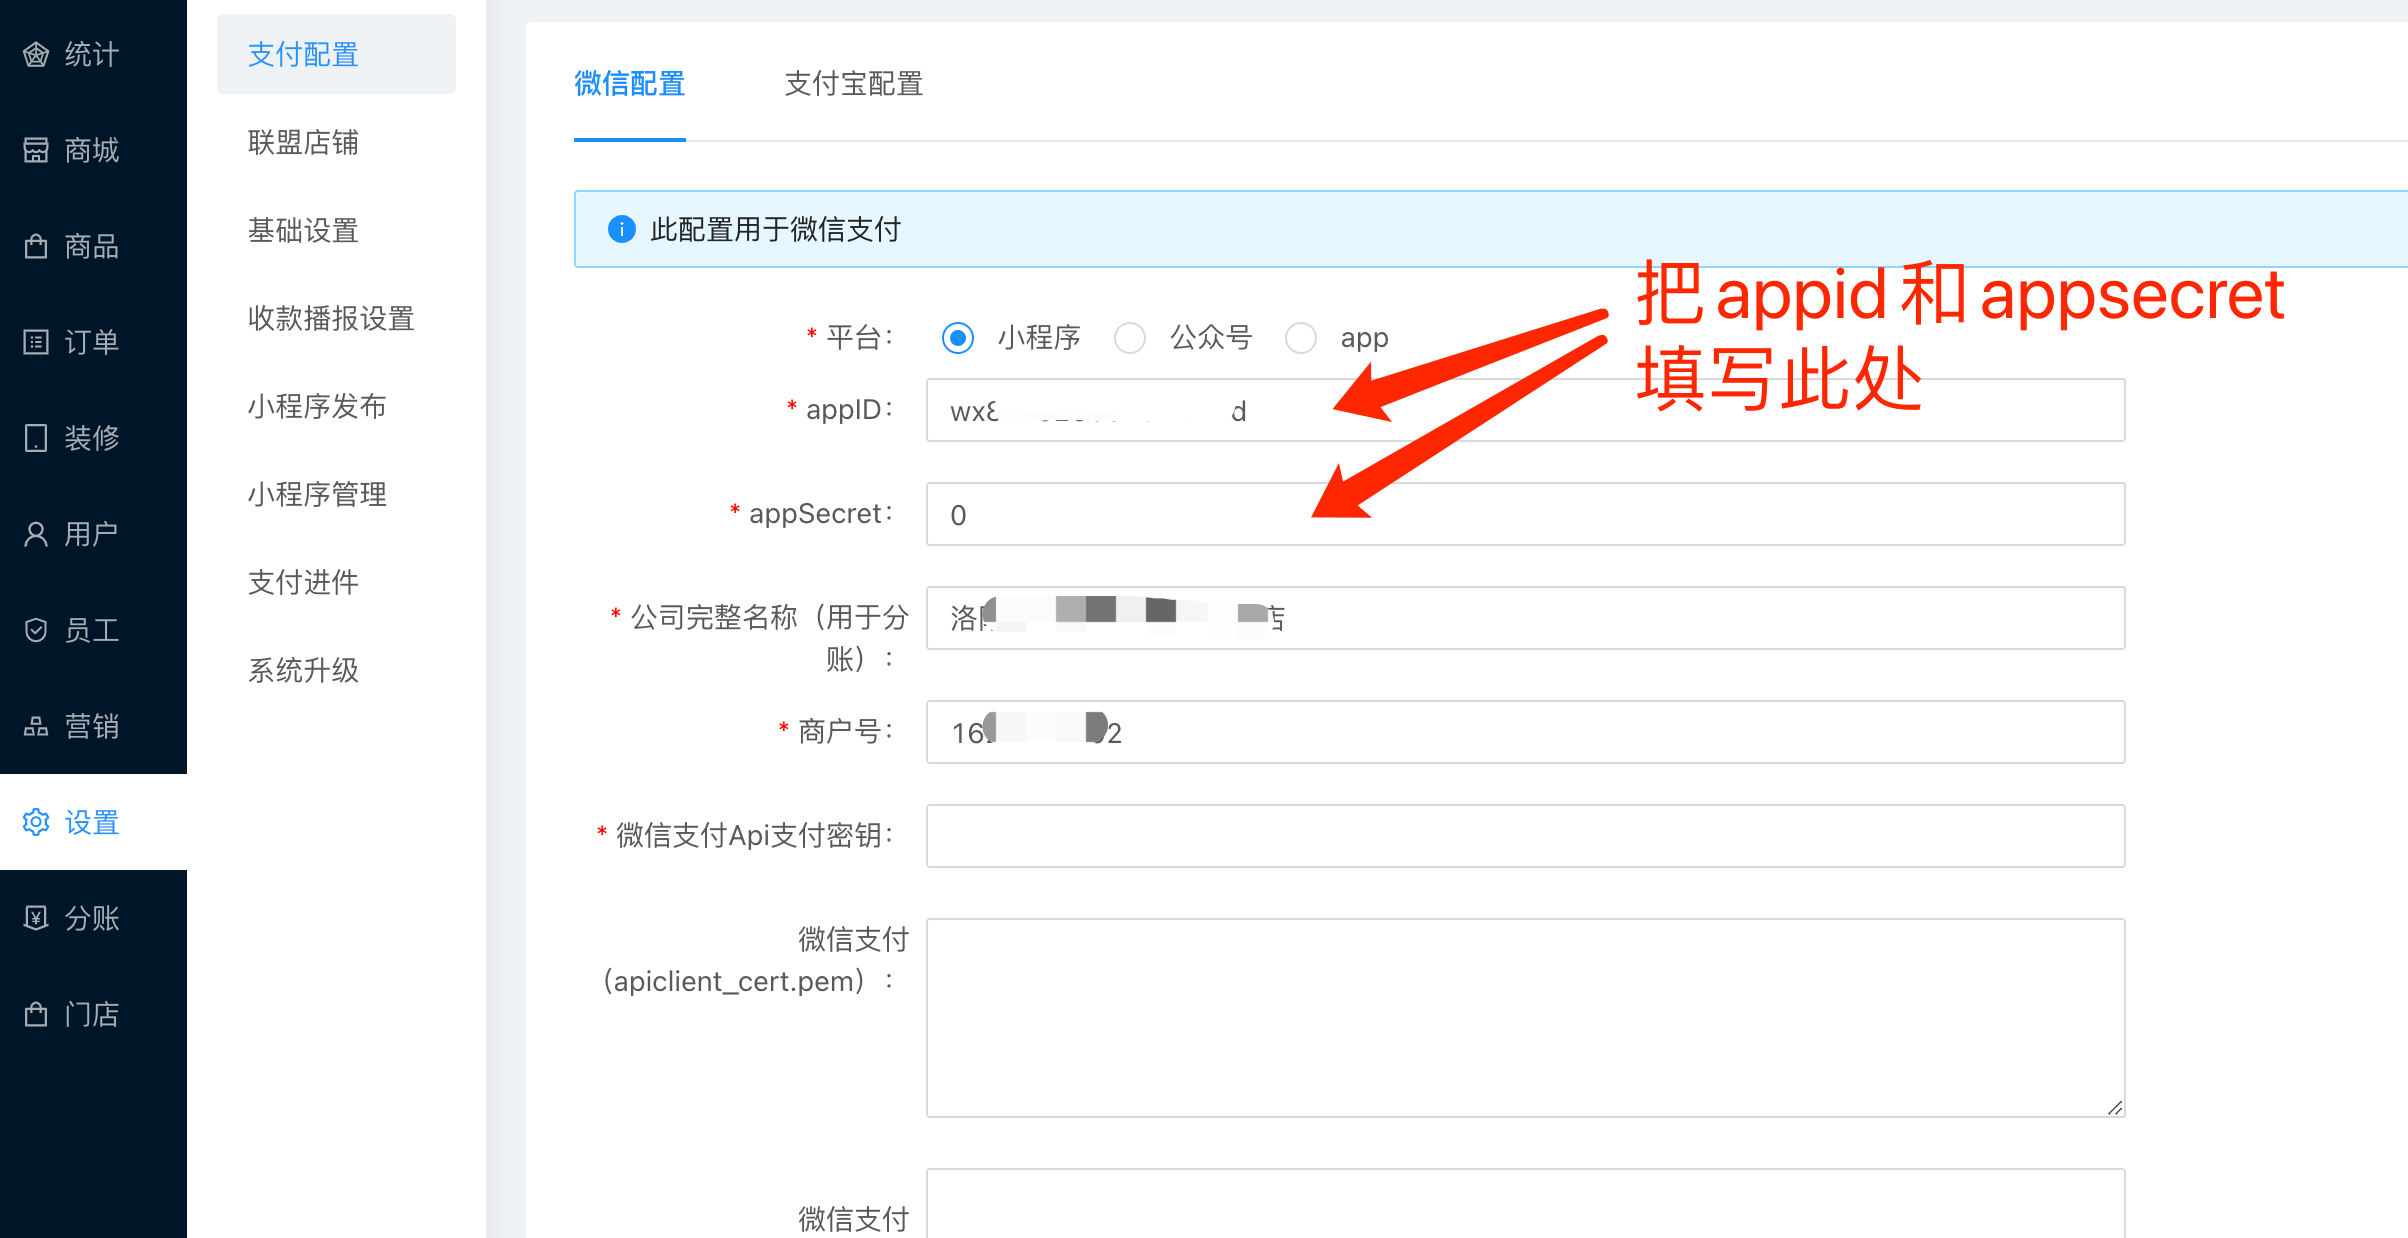Viewport: 2408px width, 1238px height.
Task: Click the 商城 mall icon in sidebar
Action: pyautogui.click(x=36, y=150)
